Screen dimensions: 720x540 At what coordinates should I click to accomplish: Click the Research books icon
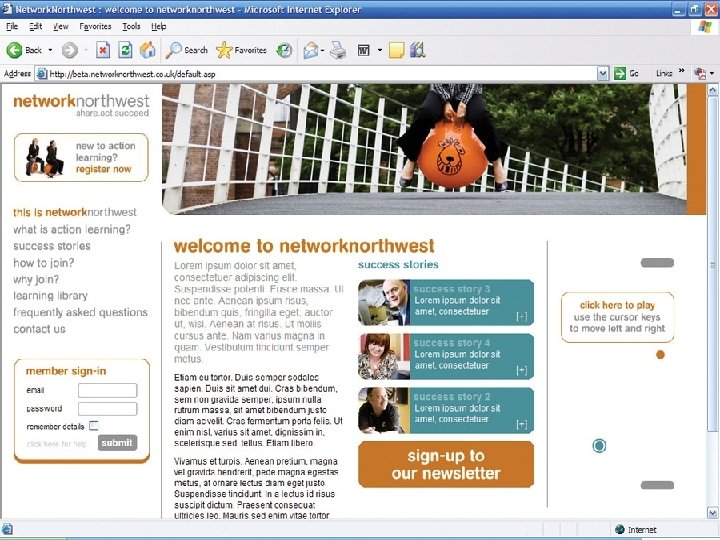point(417,50)
